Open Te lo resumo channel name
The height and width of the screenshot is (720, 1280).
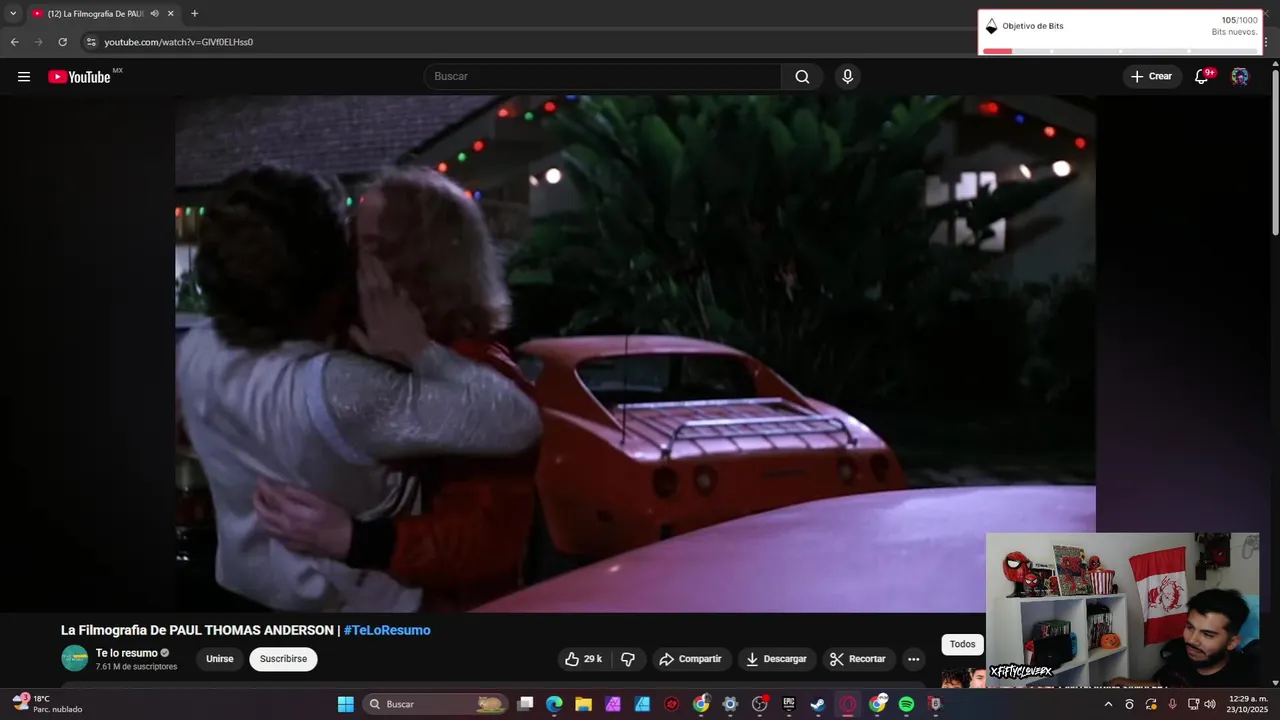pos(126,653)
